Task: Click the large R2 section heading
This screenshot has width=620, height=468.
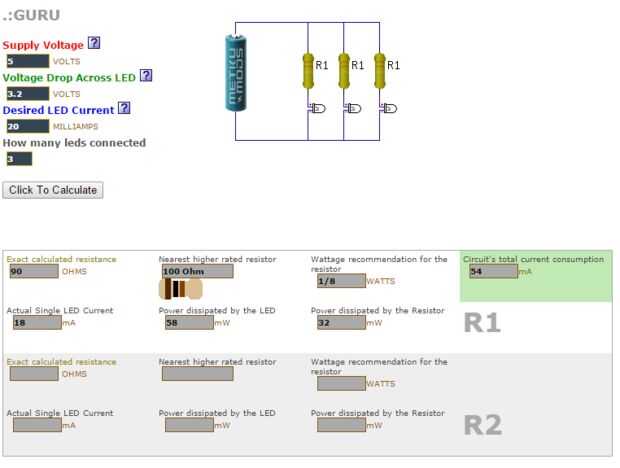Action: pos(483,425)
